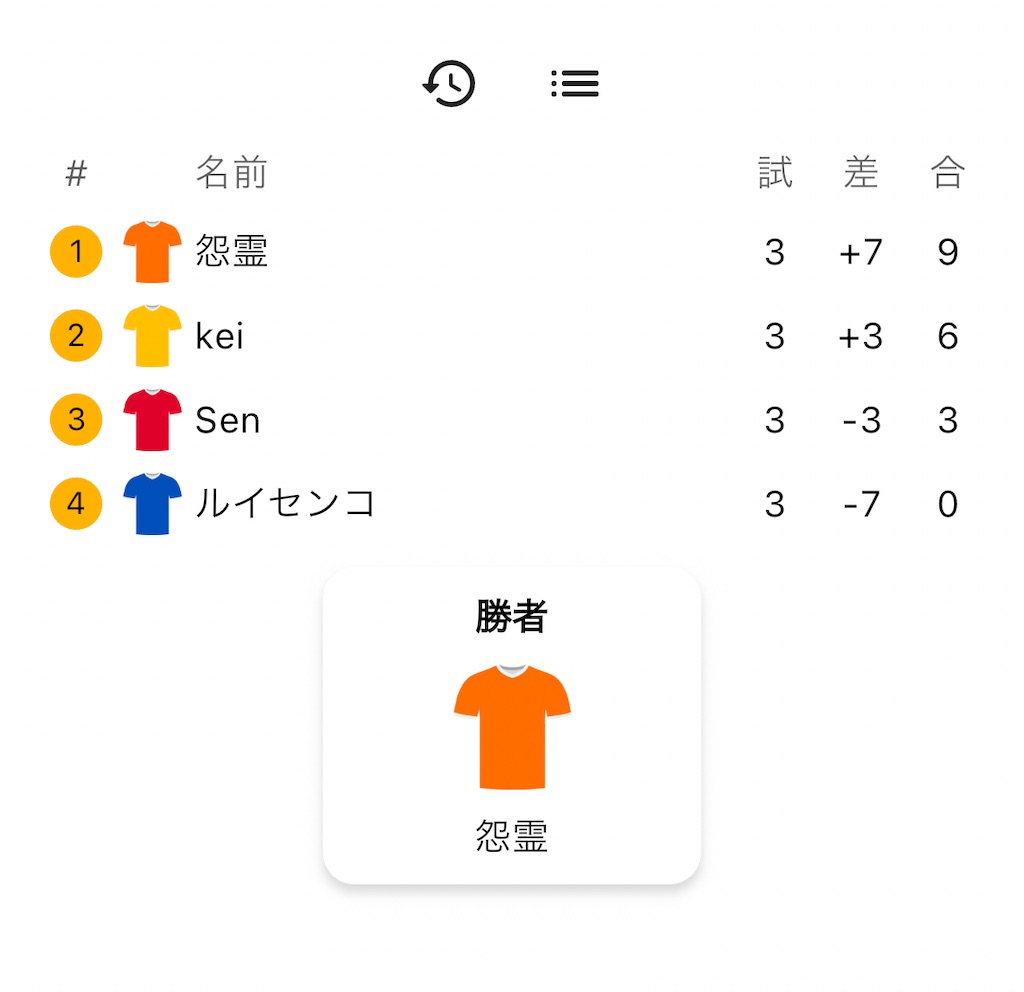The width and height of the screenshot is (1024, 992).
Task: Select player name ルイセンコ in the table
Action: click(285, 504)
